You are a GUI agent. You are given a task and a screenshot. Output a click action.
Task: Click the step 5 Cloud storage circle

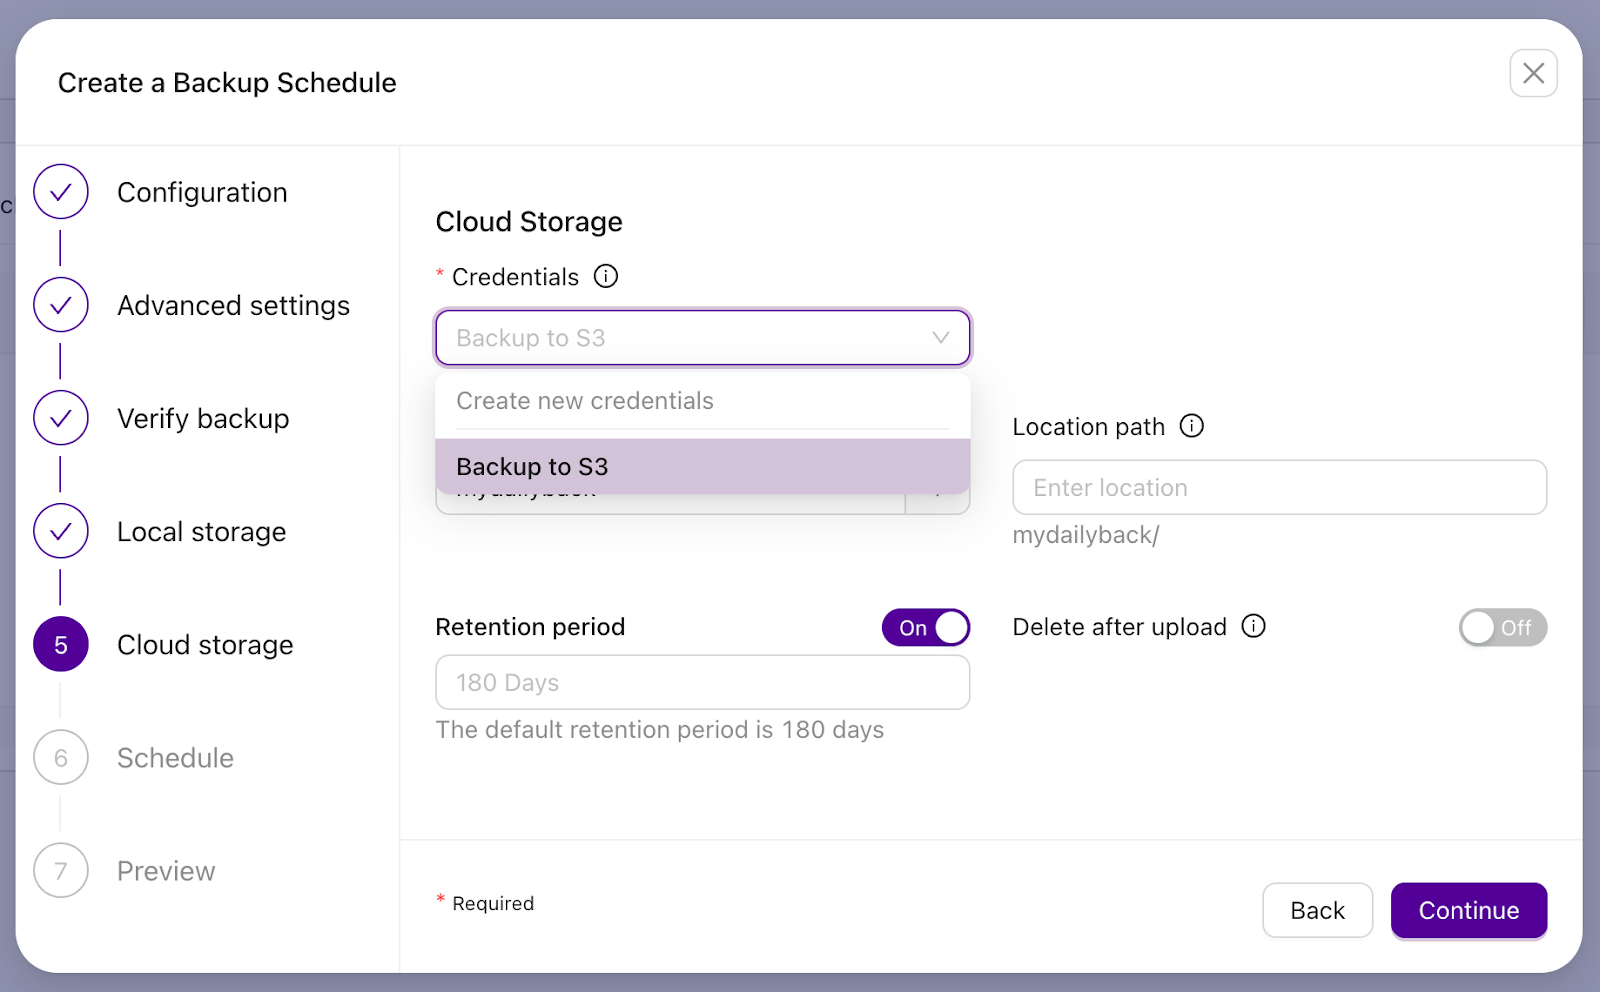click(x=61, y=644)
